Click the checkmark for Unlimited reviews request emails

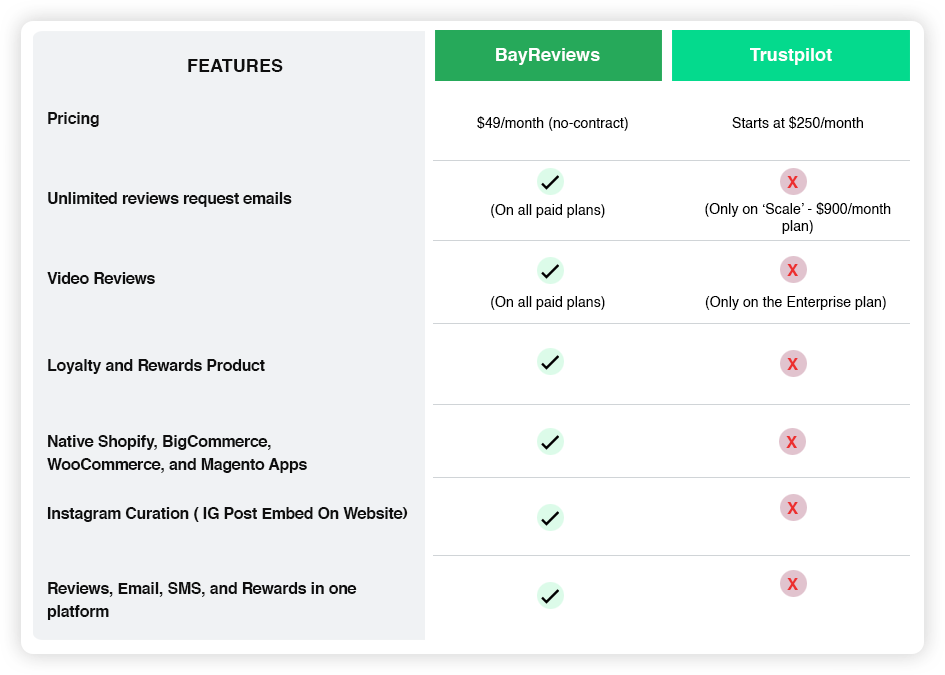click(x=549, y=182)
